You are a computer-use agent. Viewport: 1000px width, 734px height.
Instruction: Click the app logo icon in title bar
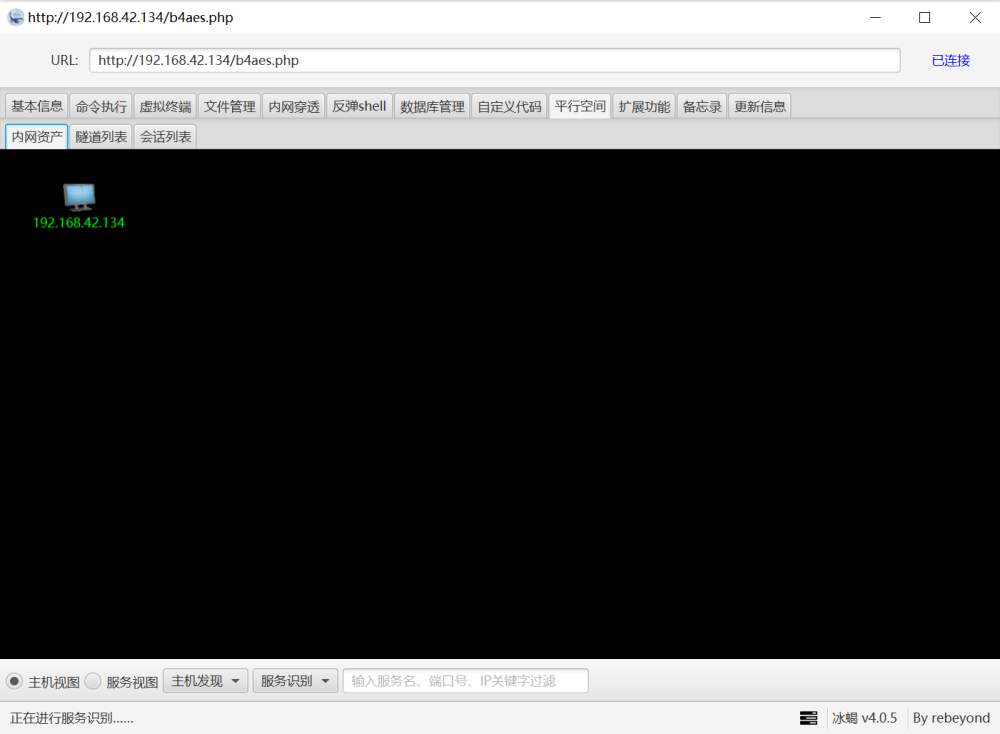[15, 17]
